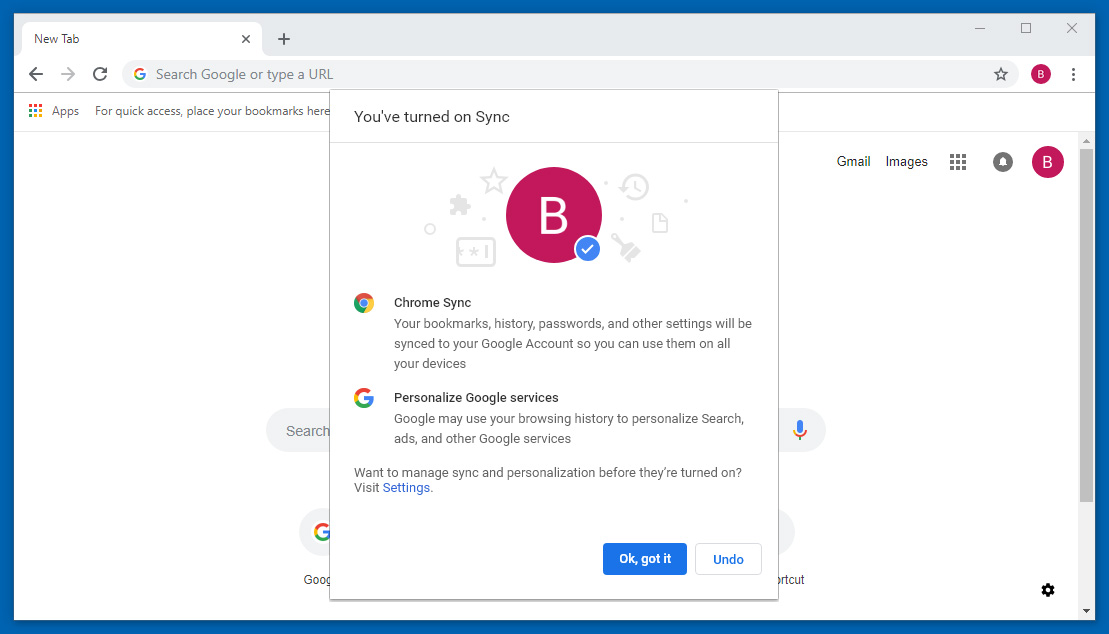Click the Personalize Google services heading
This screenshot has height=634, width=1109.
(x=476, y=398)
